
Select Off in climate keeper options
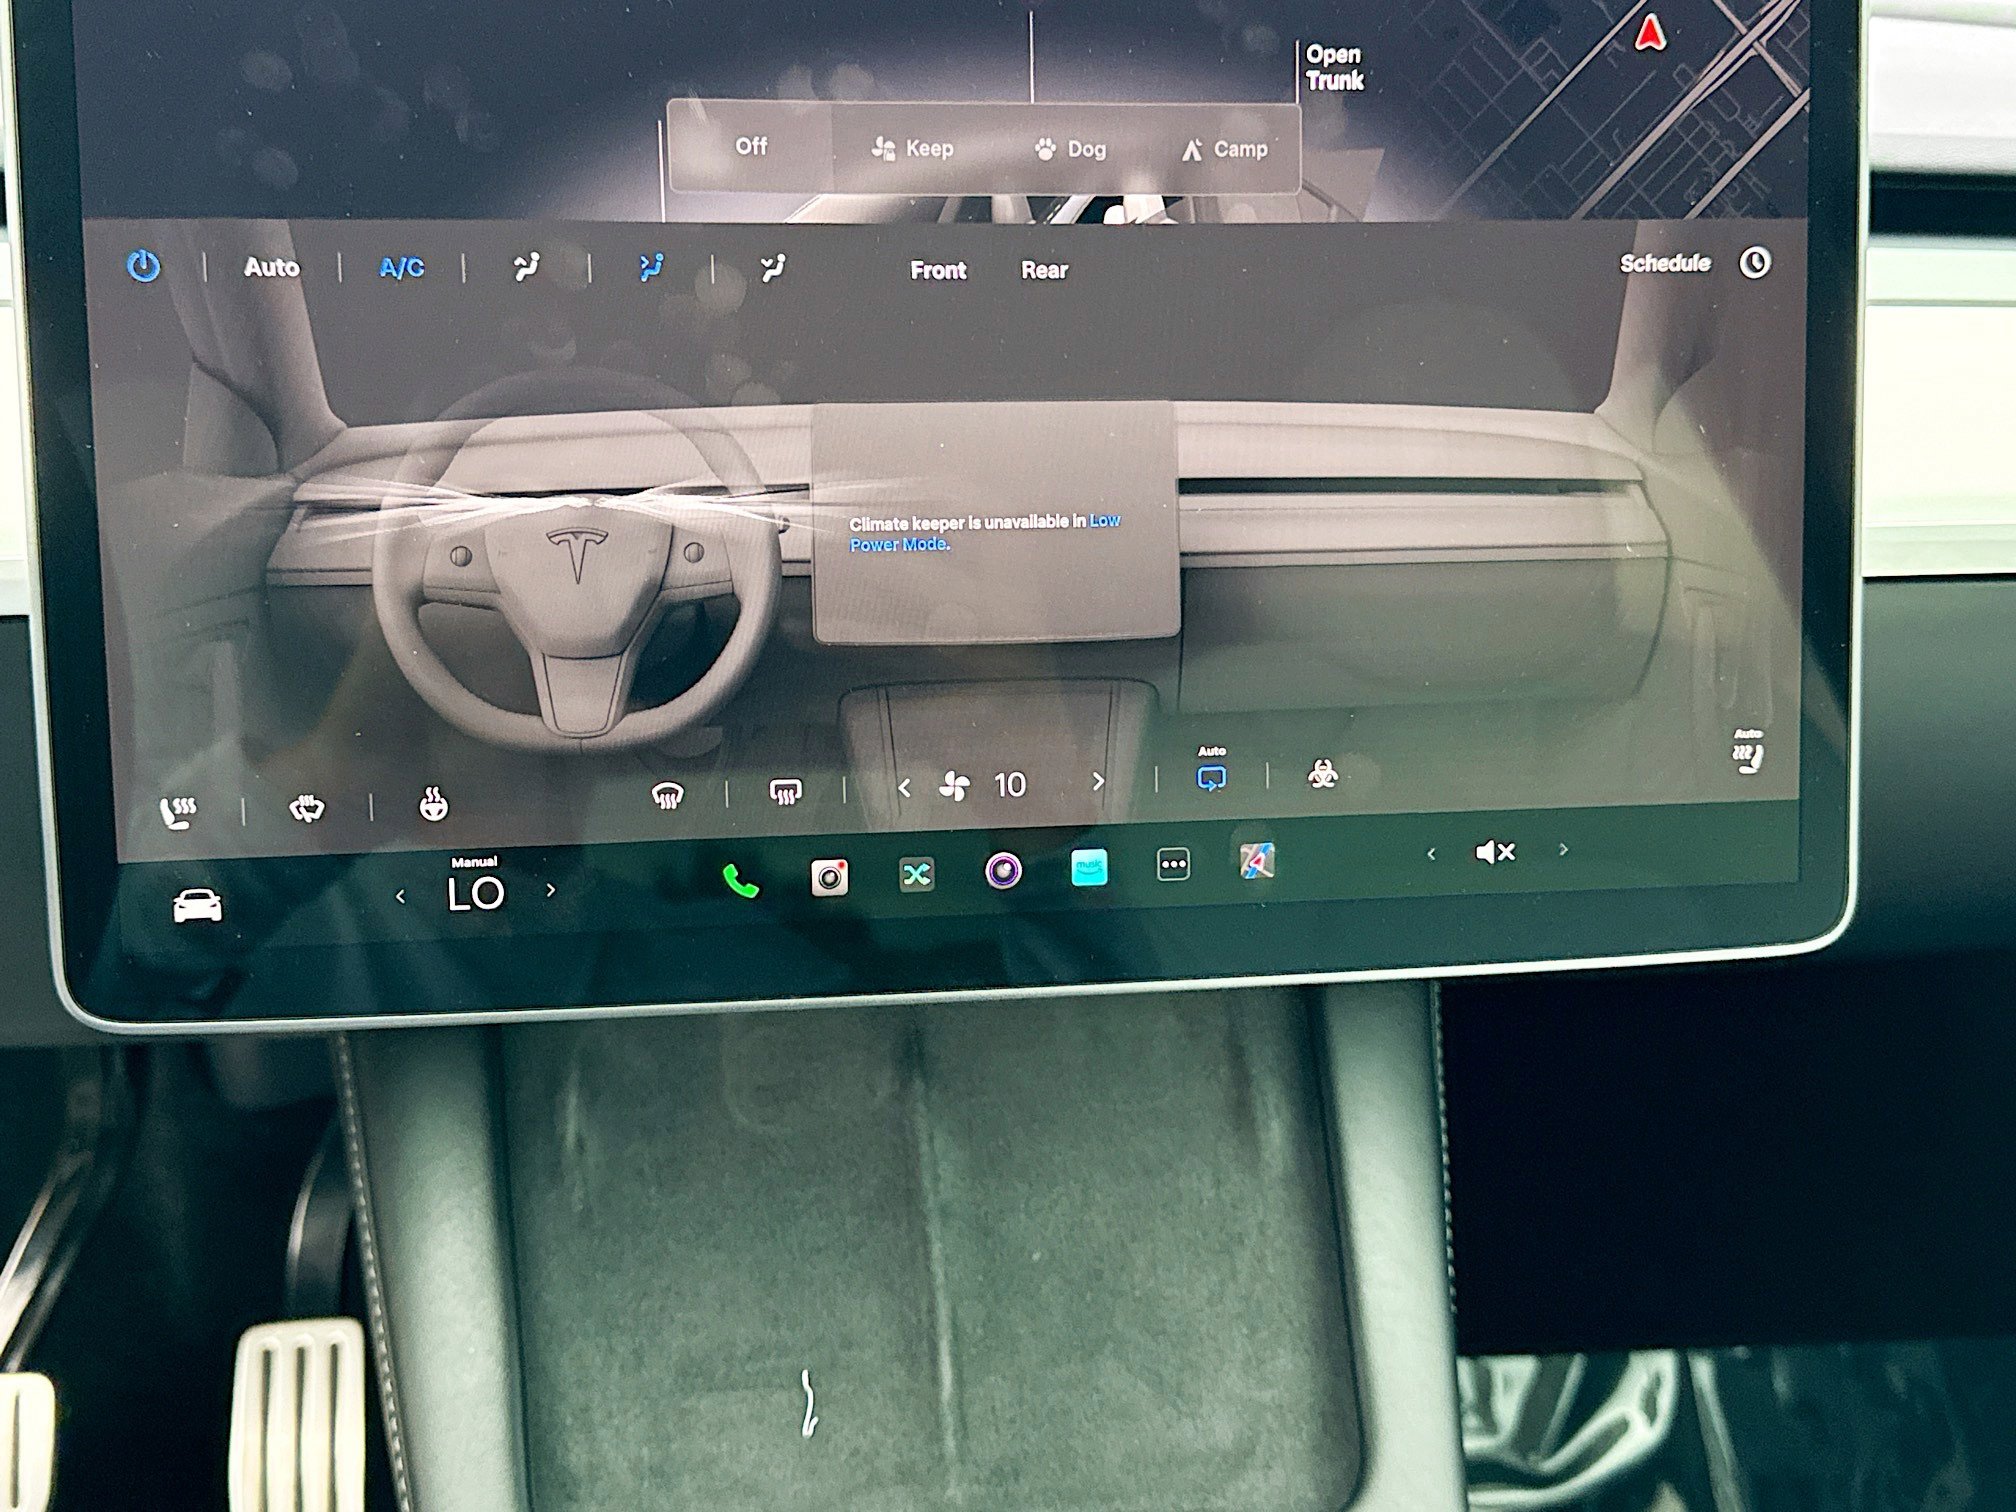click(x=751, y=147)
